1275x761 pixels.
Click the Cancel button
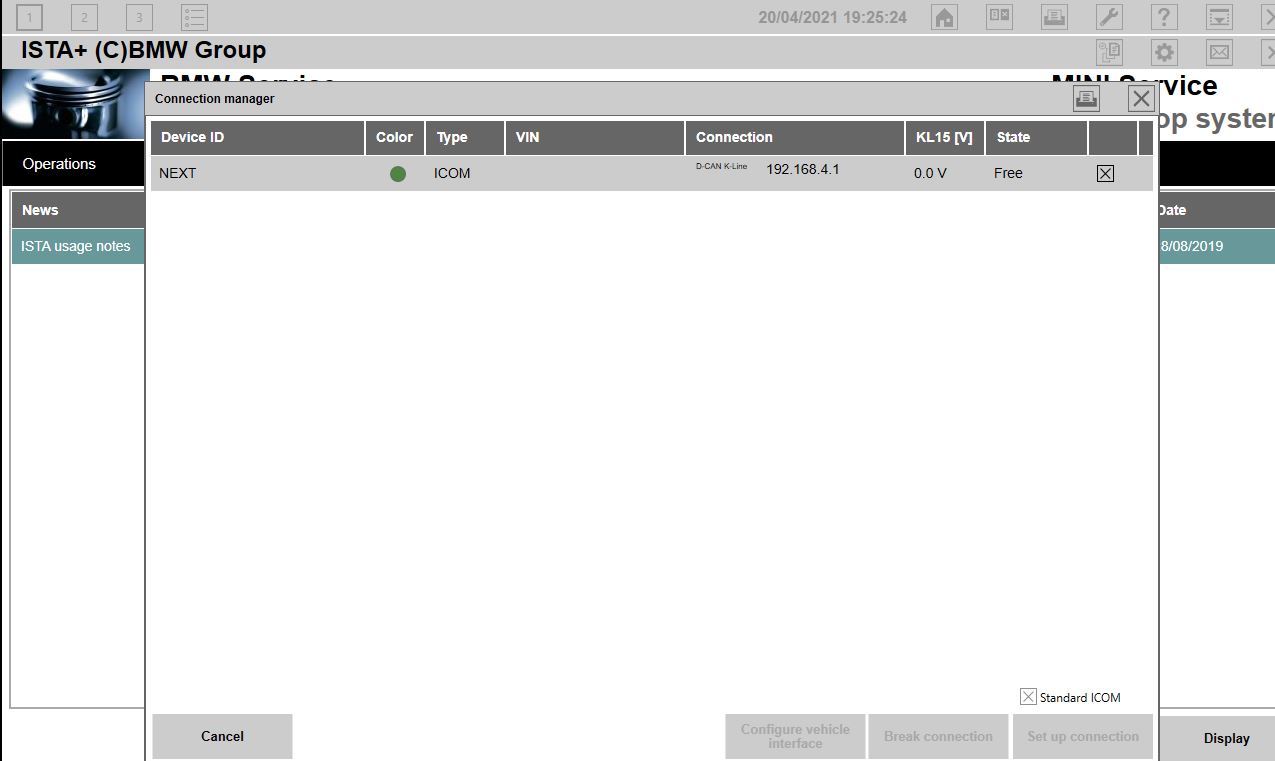coord(222,736)
